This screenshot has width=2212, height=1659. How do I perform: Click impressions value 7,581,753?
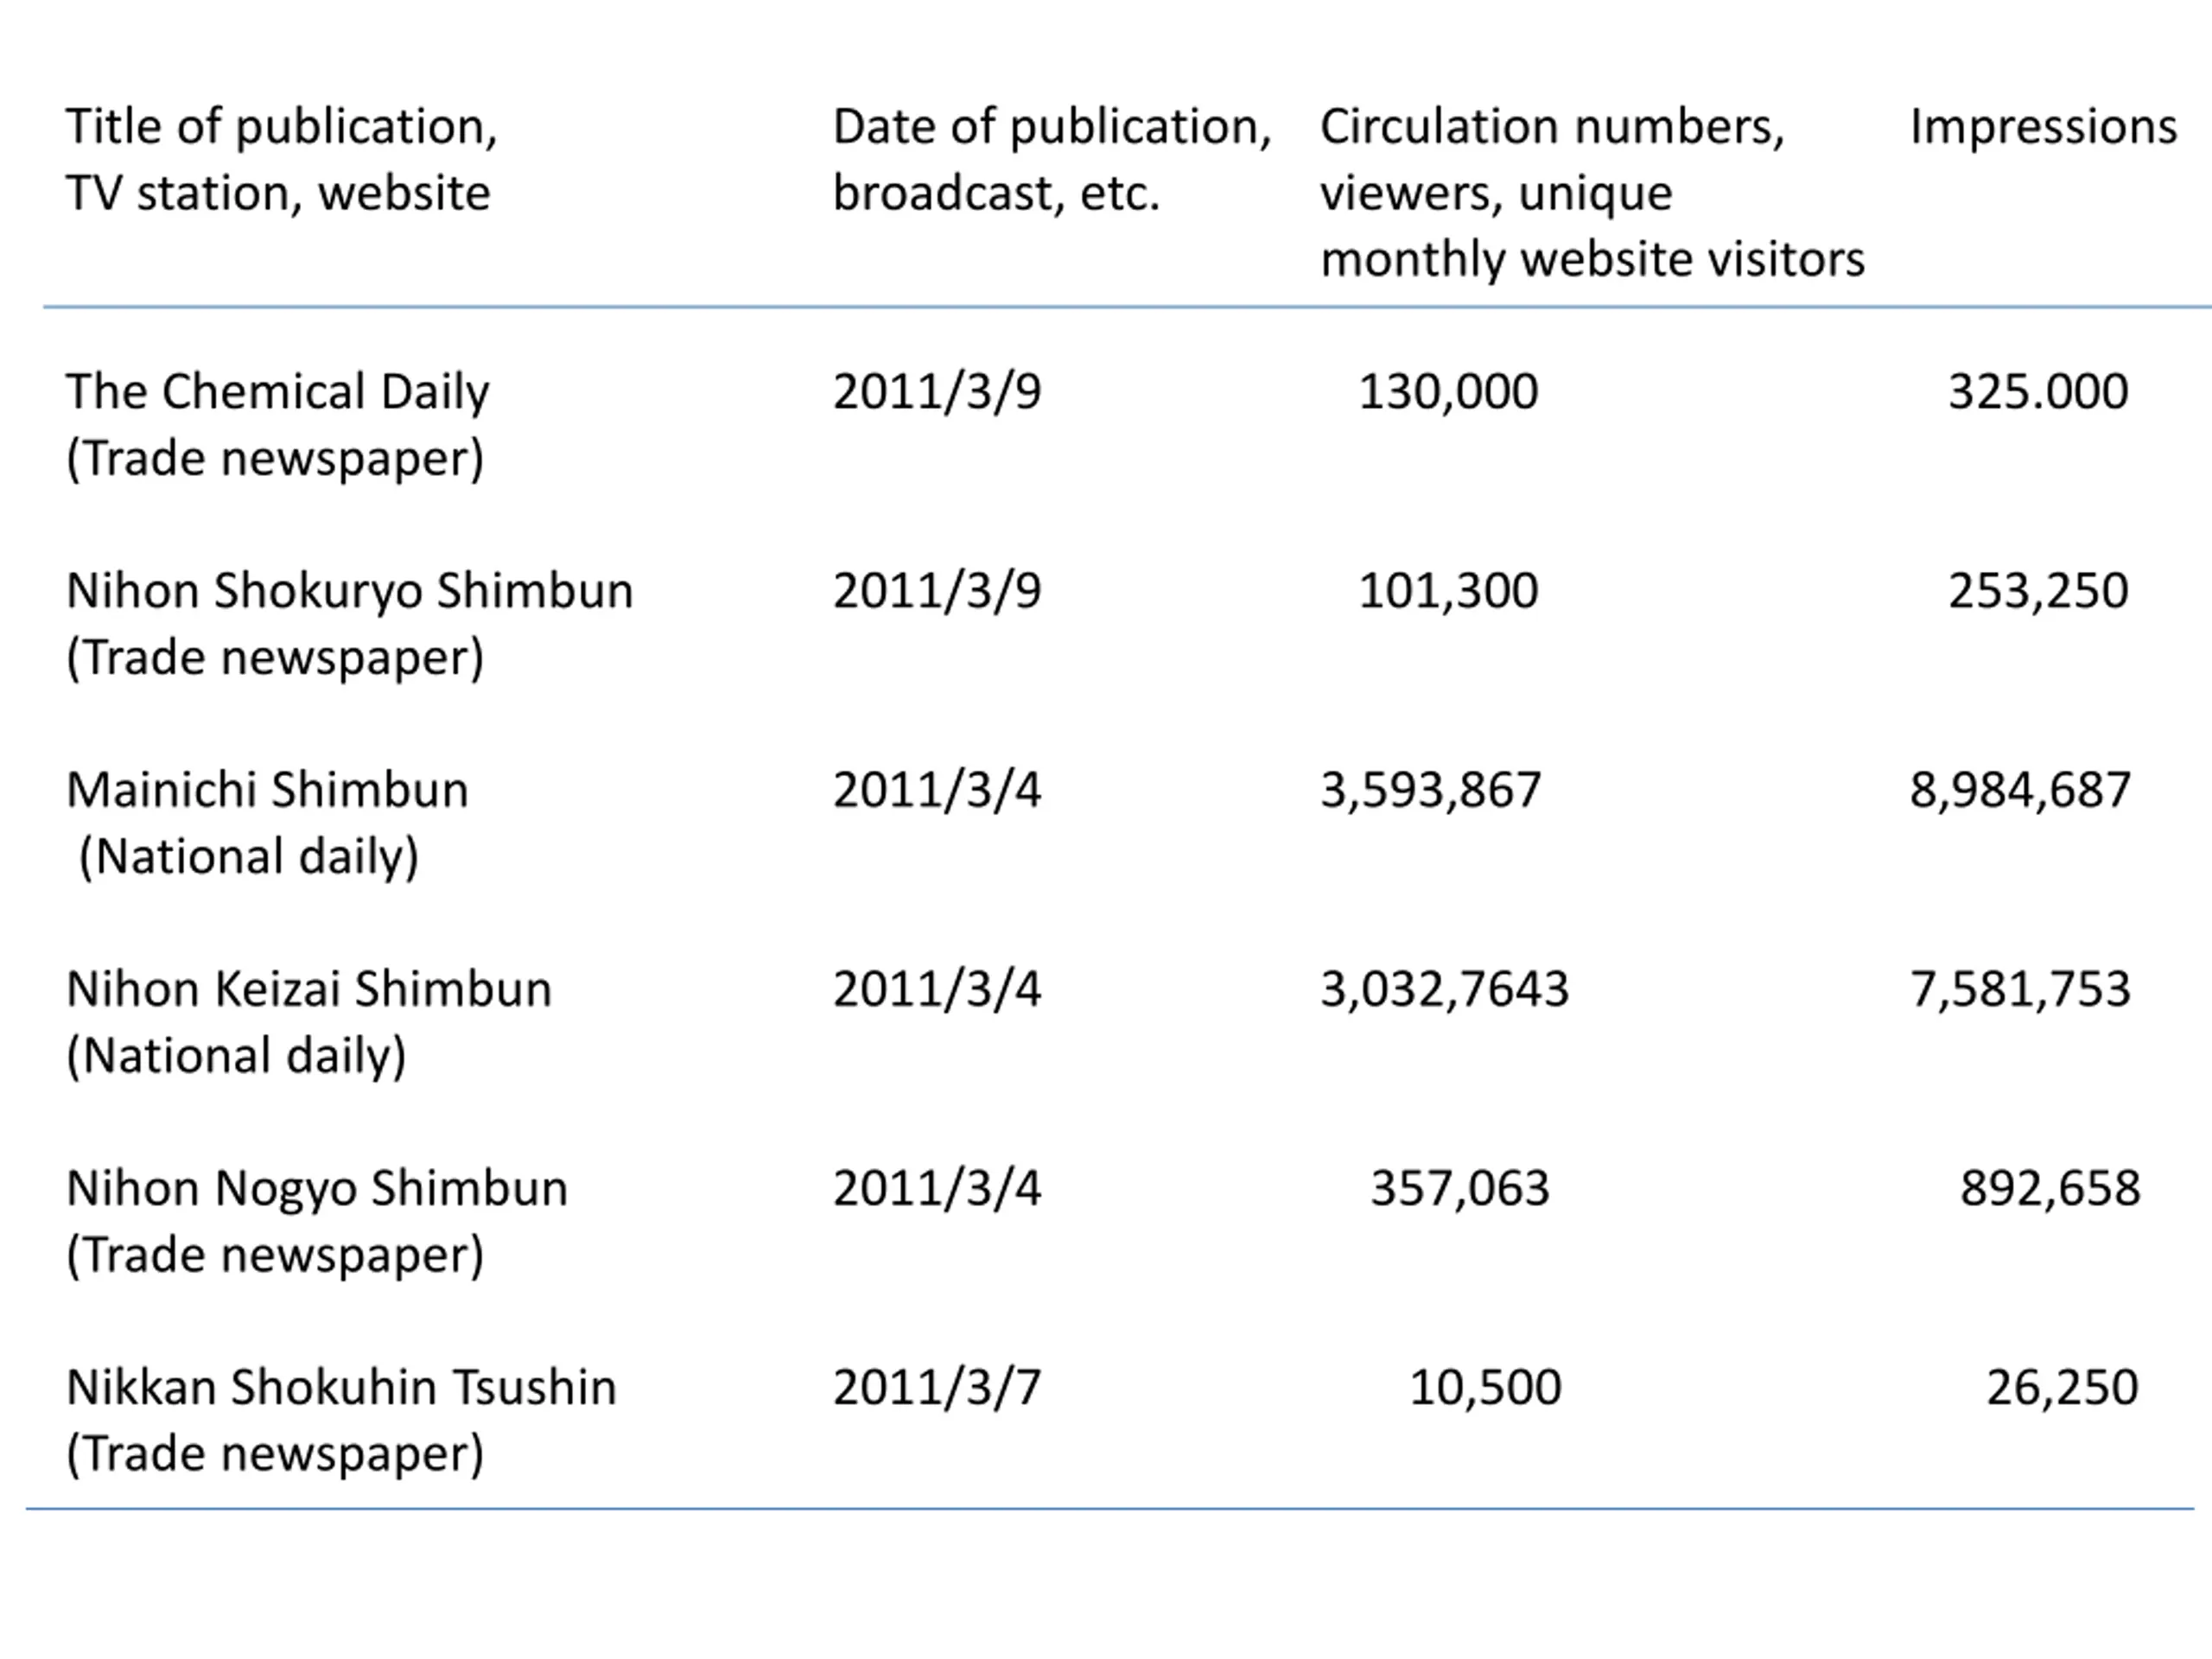coord(2021,989)
